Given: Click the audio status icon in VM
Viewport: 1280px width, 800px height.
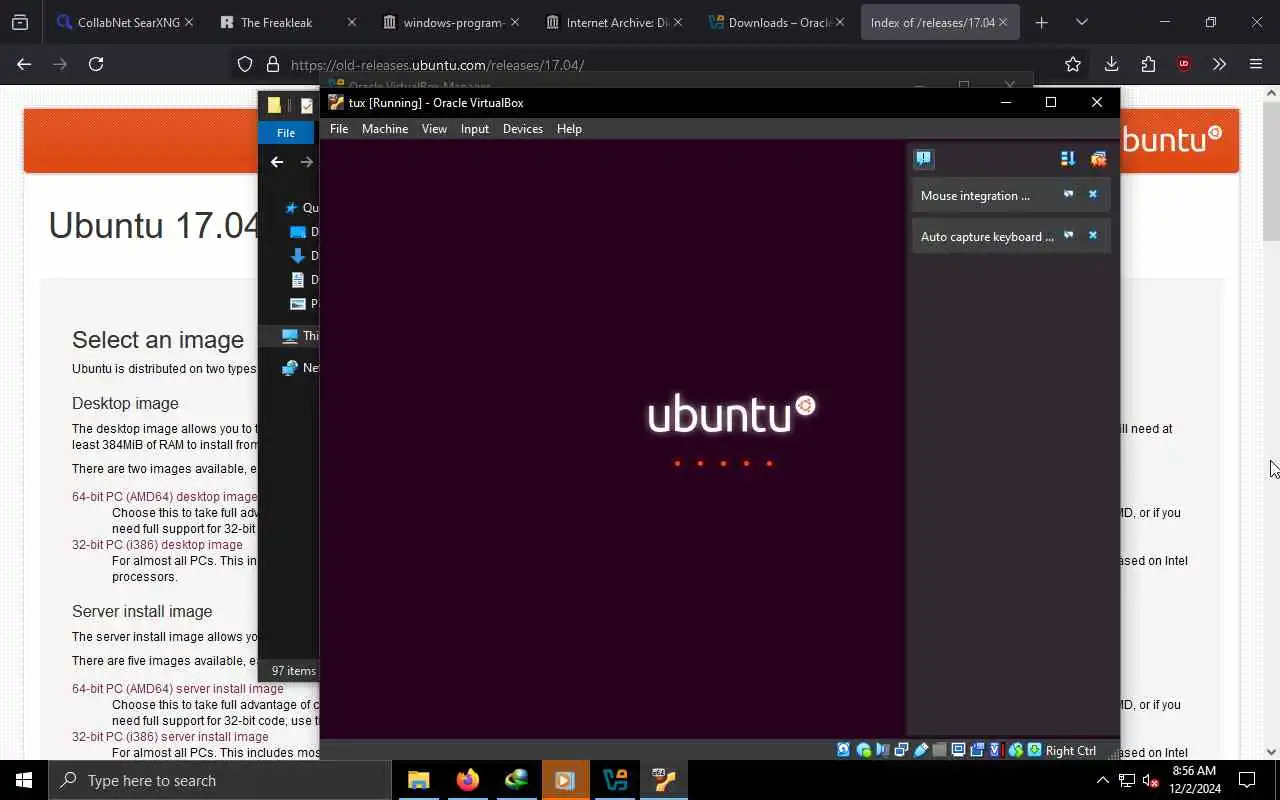Looking at the screenshot, I should (882, 750).
